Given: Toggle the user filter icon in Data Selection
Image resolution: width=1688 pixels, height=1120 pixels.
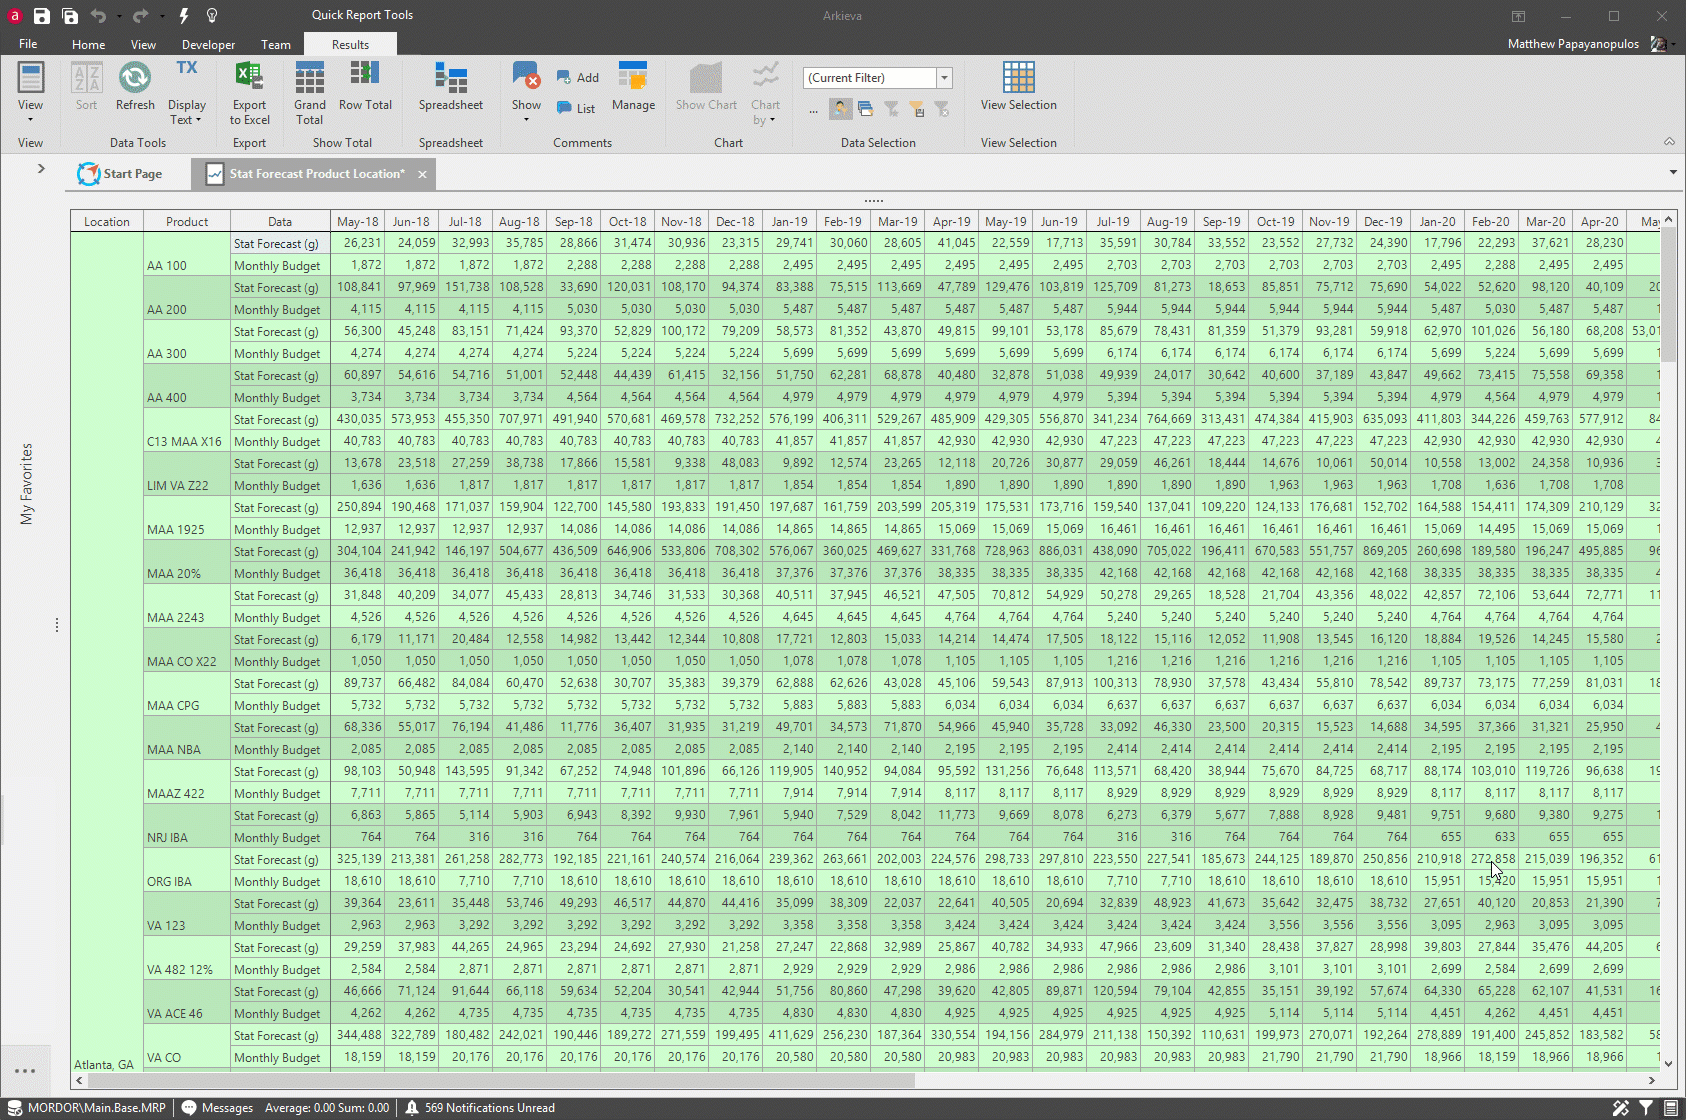Looking at the screenshot, I should (x=840, y=108).
